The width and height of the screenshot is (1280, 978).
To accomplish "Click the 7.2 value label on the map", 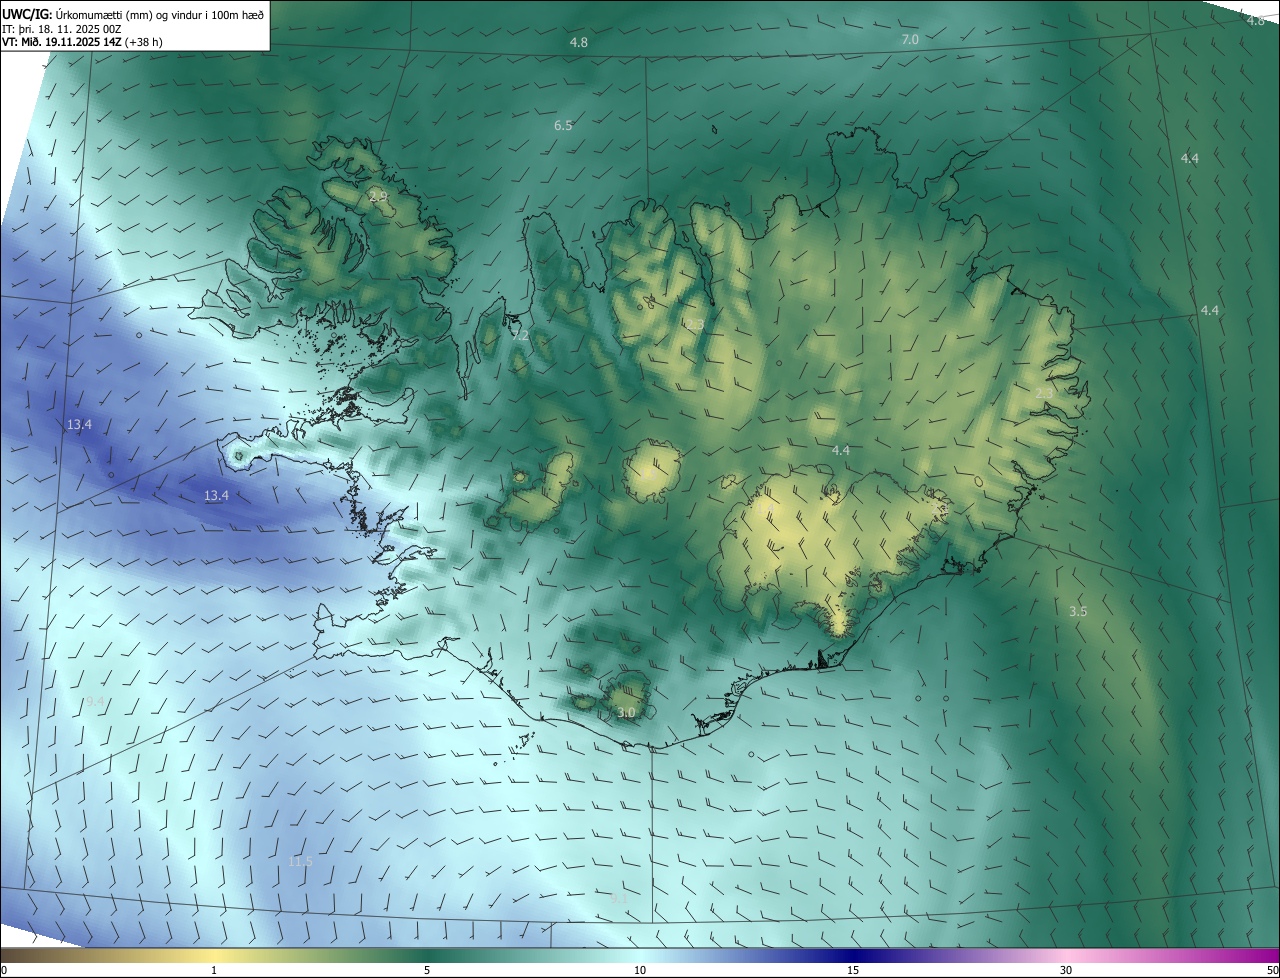I will point(520,336).
